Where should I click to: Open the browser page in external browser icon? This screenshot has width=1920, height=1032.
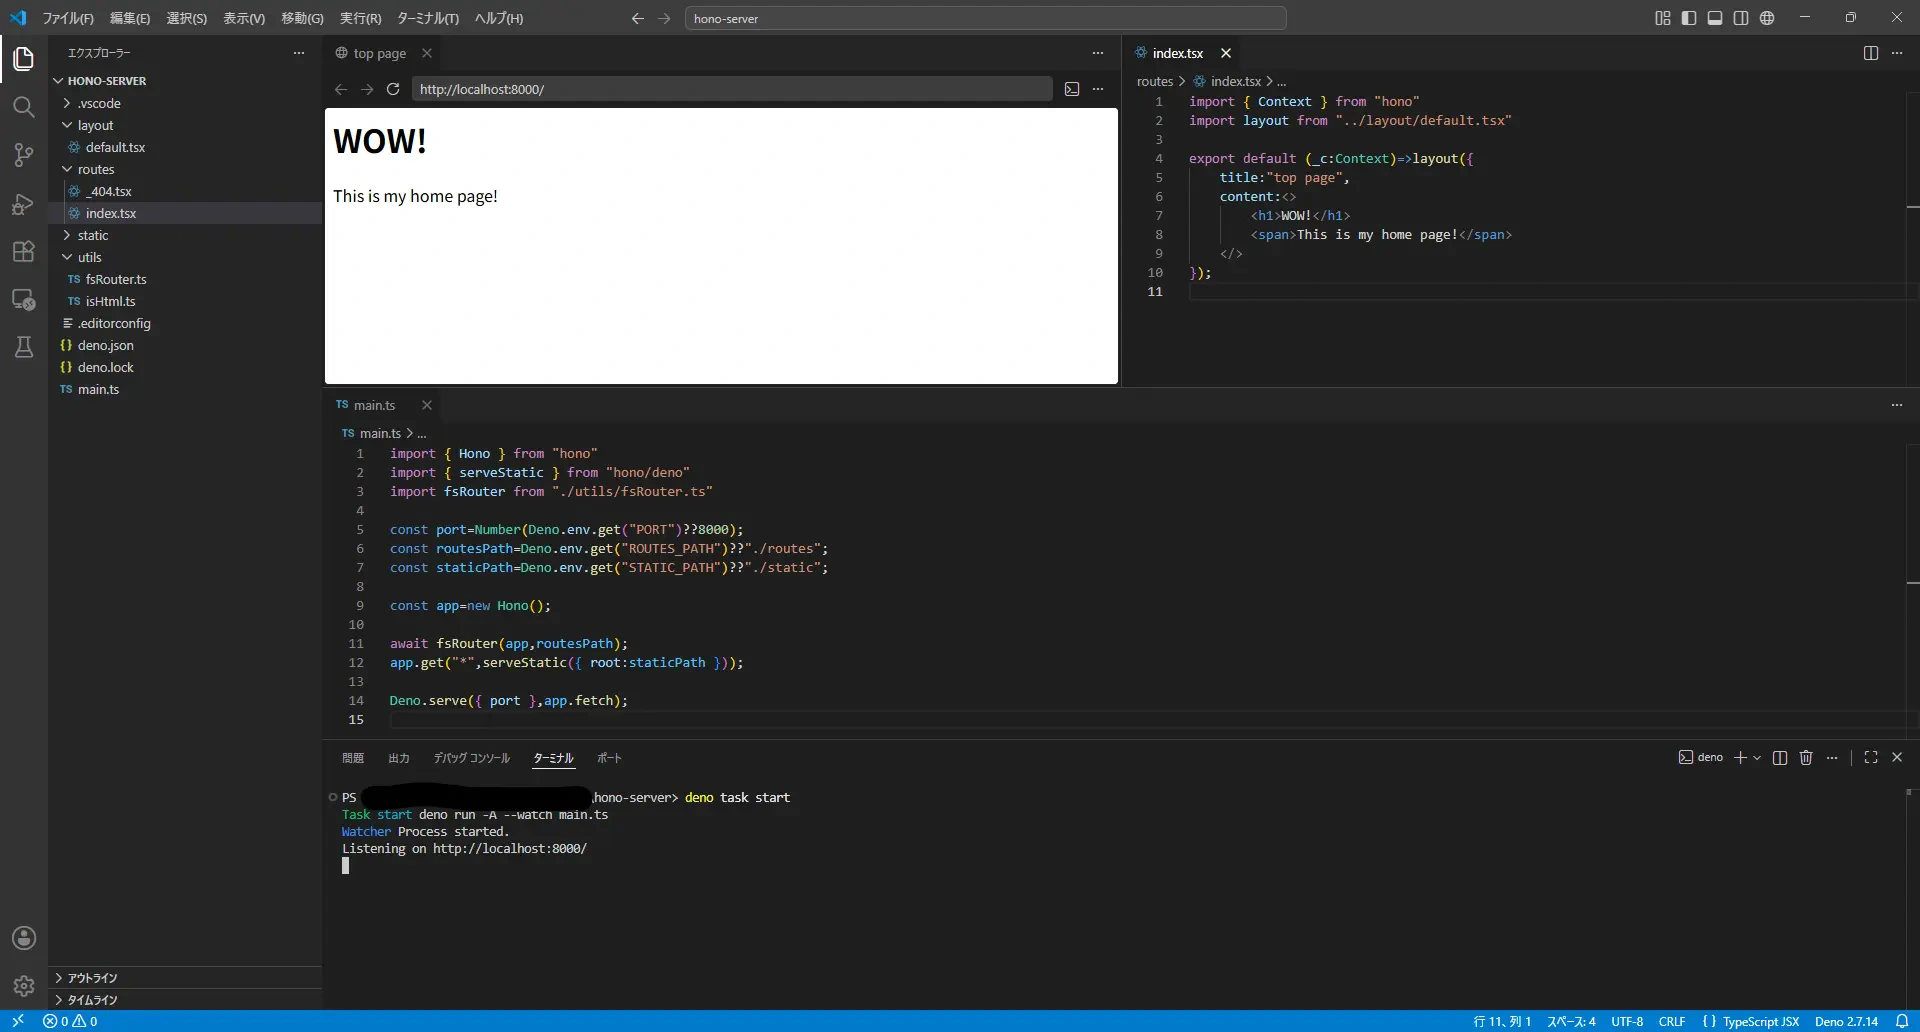click(1072, 89)
